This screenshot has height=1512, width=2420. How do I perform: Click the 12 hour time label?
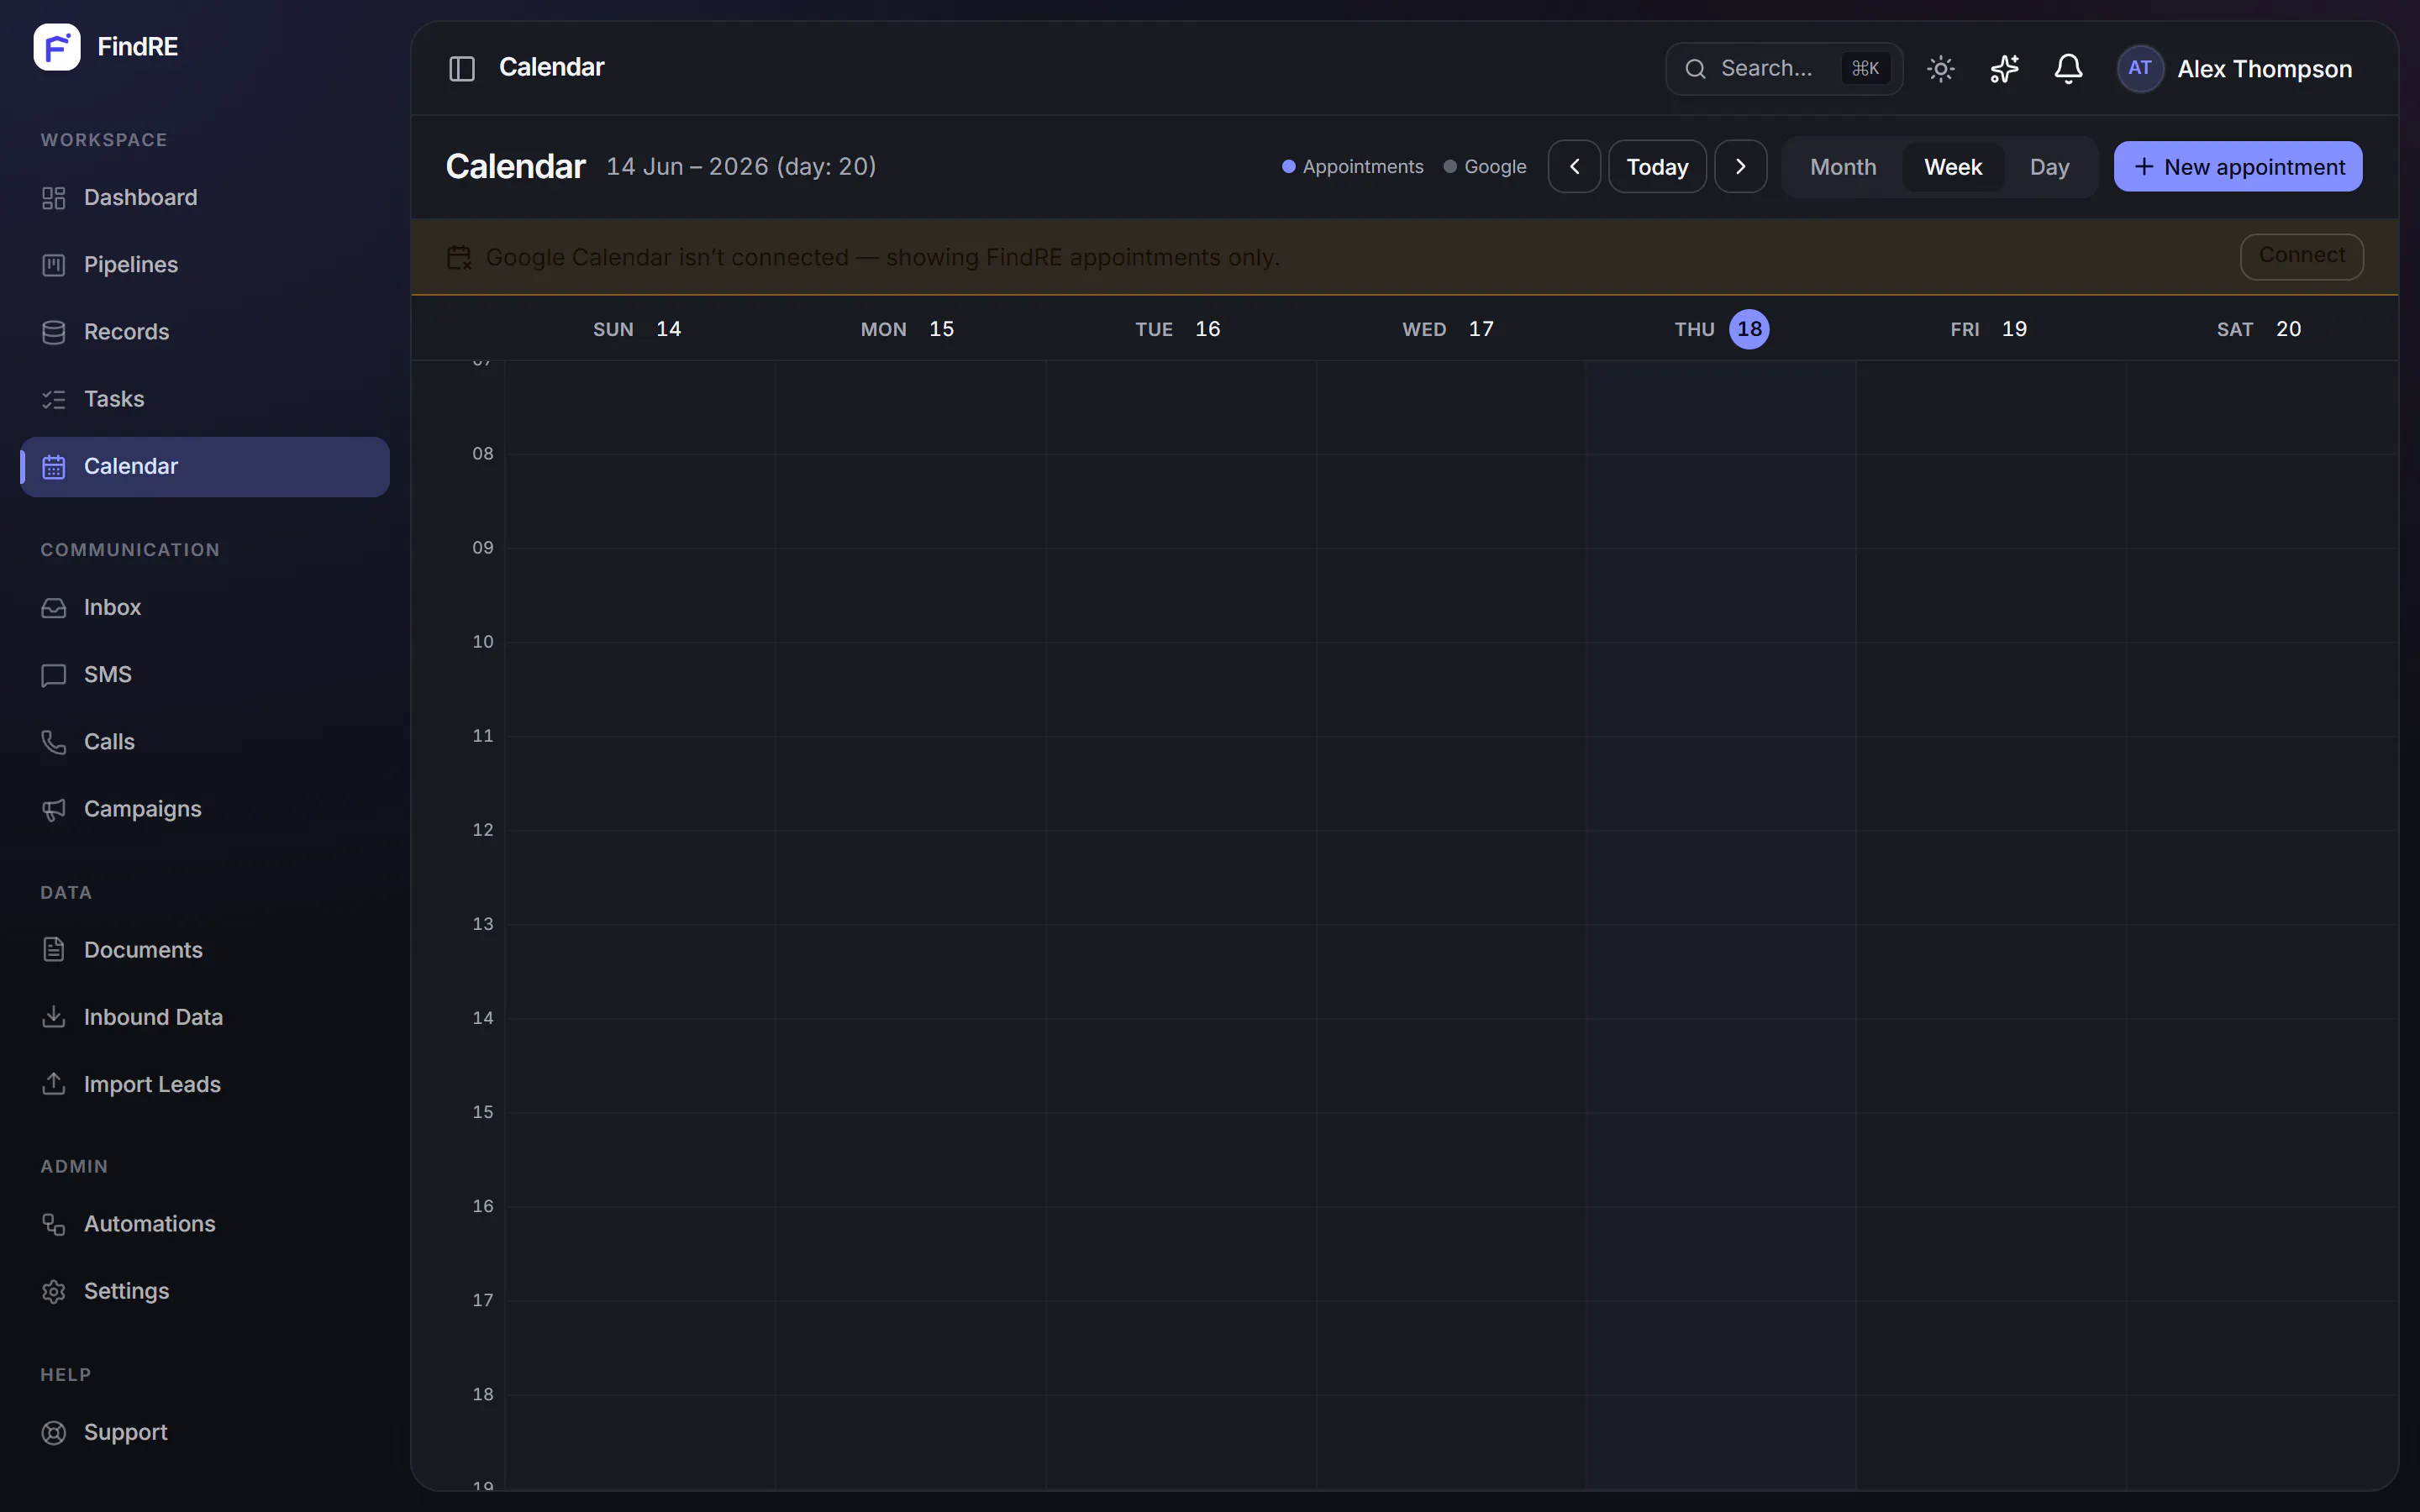pyautogui.click(x=483, y=830)
